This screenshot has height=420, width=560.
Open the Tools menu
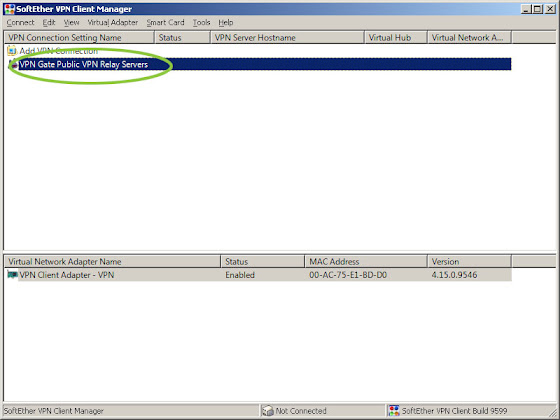coord(201,22)
